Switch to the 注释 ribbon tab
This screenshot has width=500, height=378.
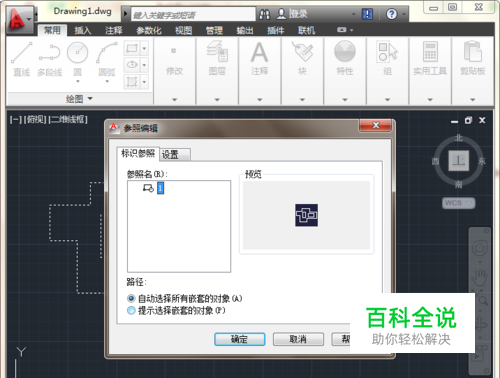pos(114,31)
